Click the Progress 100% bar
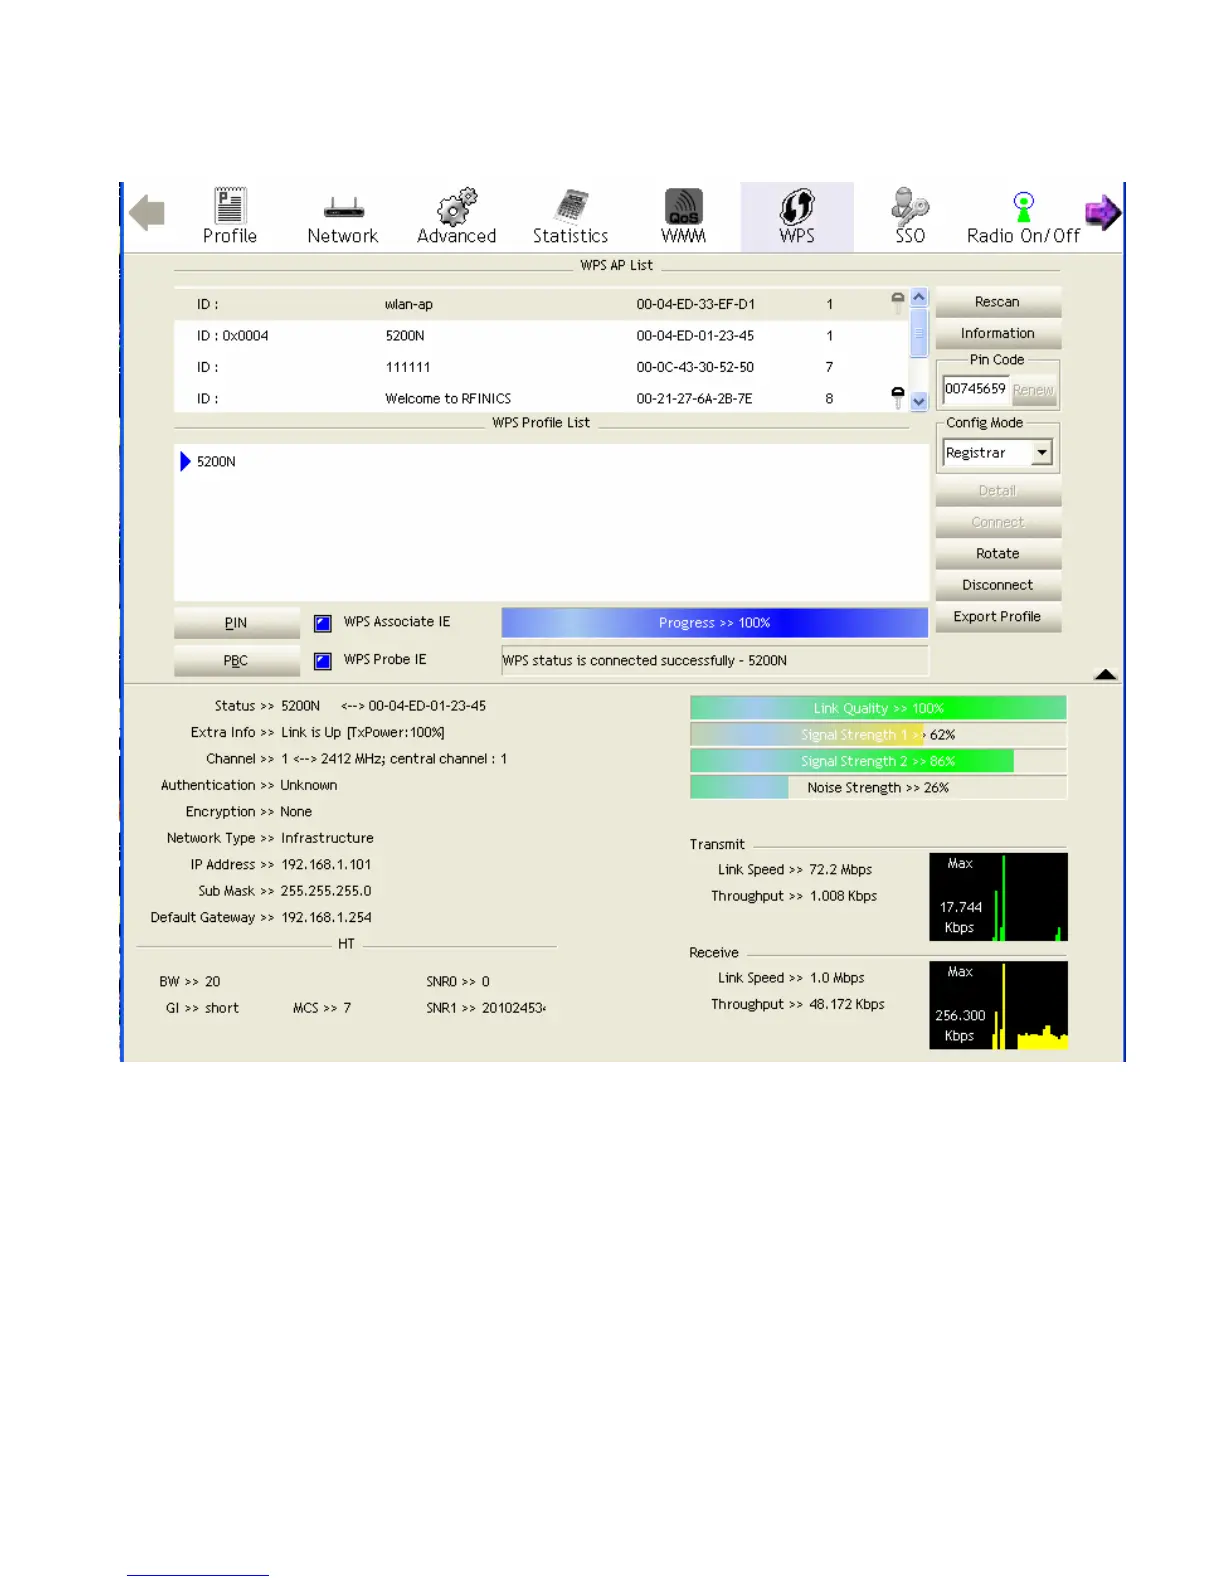Image resolution: width=1224 pixels, height=1584 pixels. pos(714,623)
